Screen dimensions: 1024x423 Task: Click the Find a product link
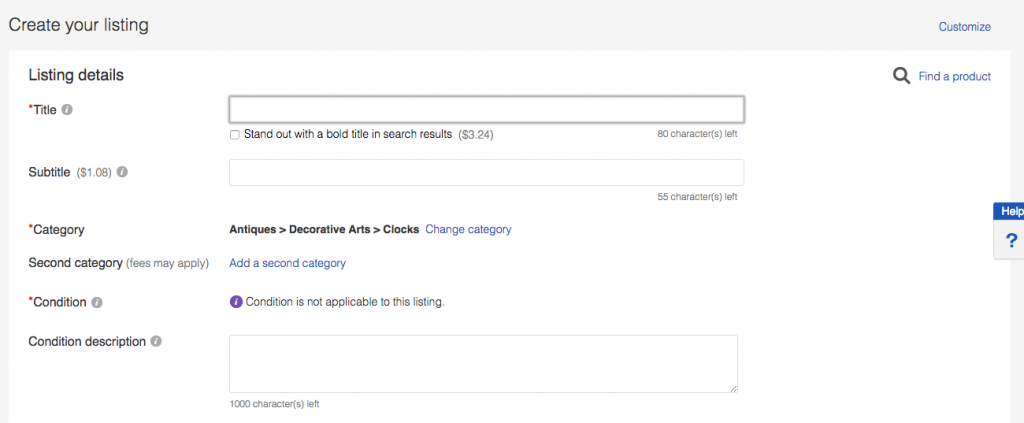[954, 76]
